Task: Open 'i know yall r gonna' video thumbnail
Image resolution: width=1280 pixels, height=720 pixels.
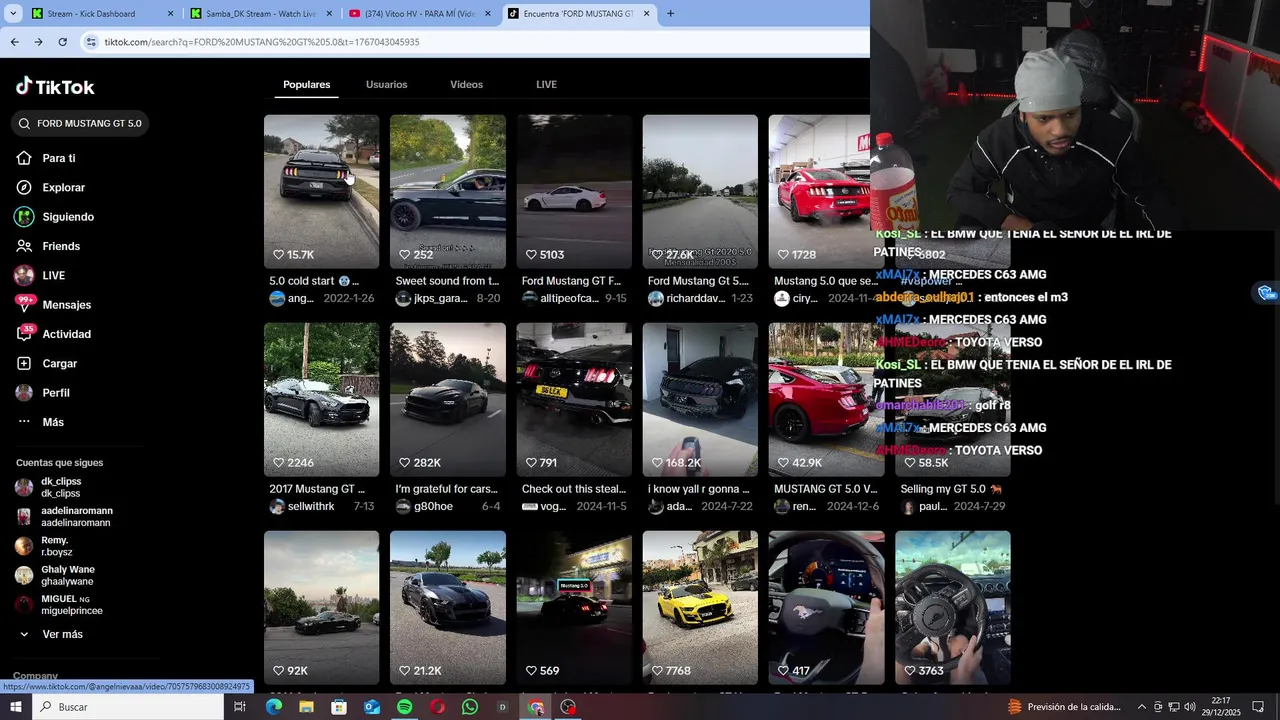Action: [700, 399]
